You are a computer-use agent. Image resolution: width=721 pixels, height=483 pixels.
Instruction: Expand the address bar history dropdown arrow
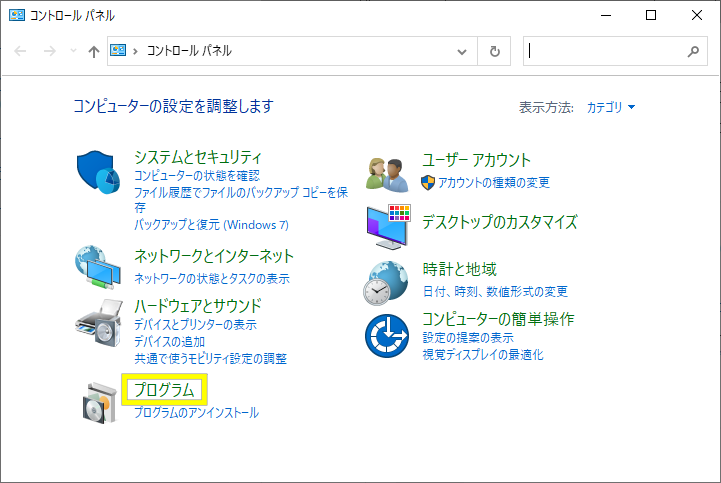point(461,51)
